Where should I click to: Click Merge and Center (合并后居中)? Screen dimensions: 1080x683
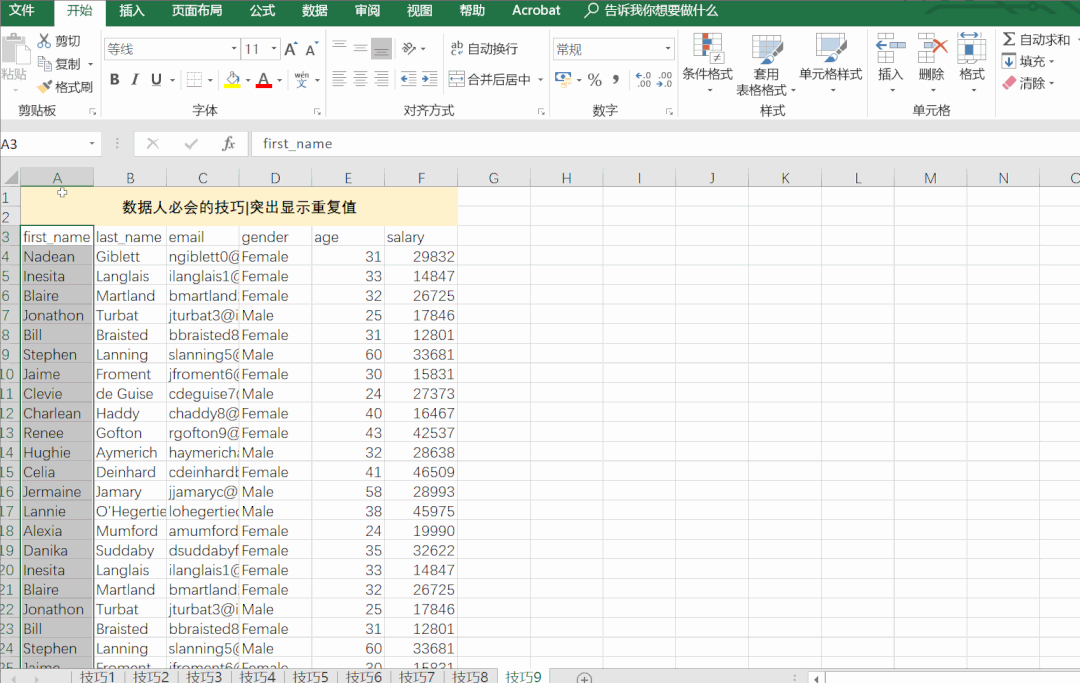[490, 79]
